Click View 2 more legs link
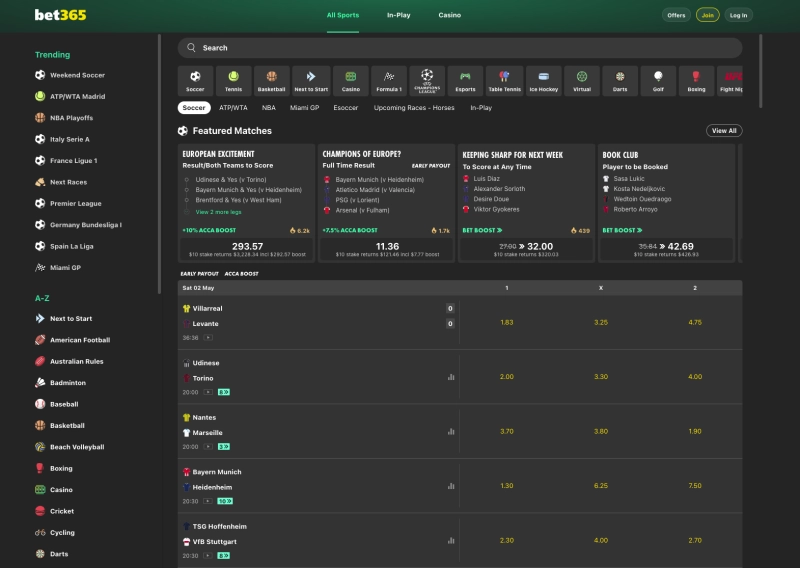Image resolution: width=800 pixels, height=568 pixels. pos(218,212)
